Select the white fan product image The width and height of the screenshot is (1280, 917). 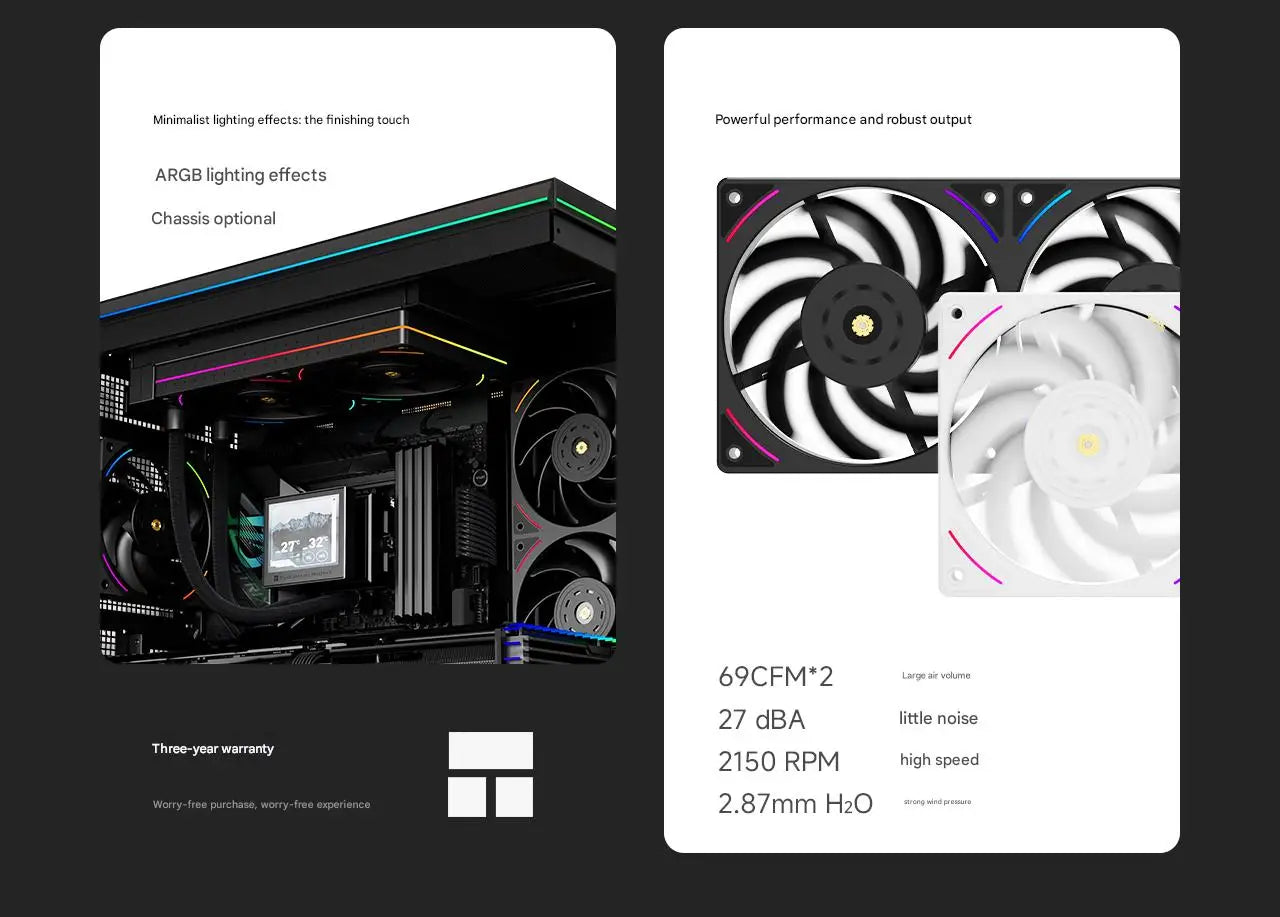[x=1059, y=445]
